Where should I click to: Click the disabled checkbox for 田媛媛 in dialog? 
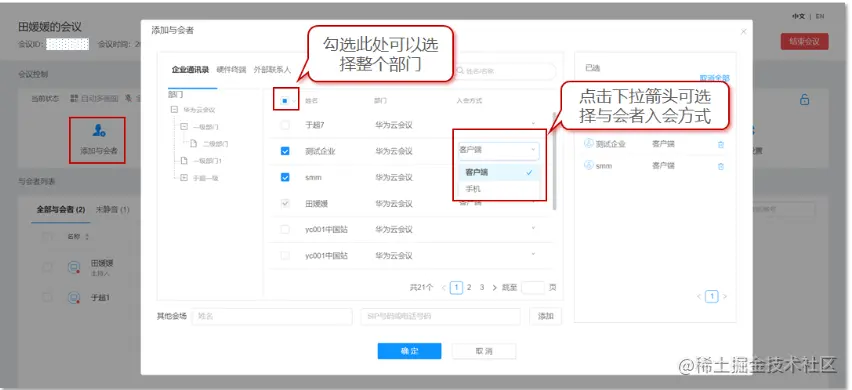285,204
